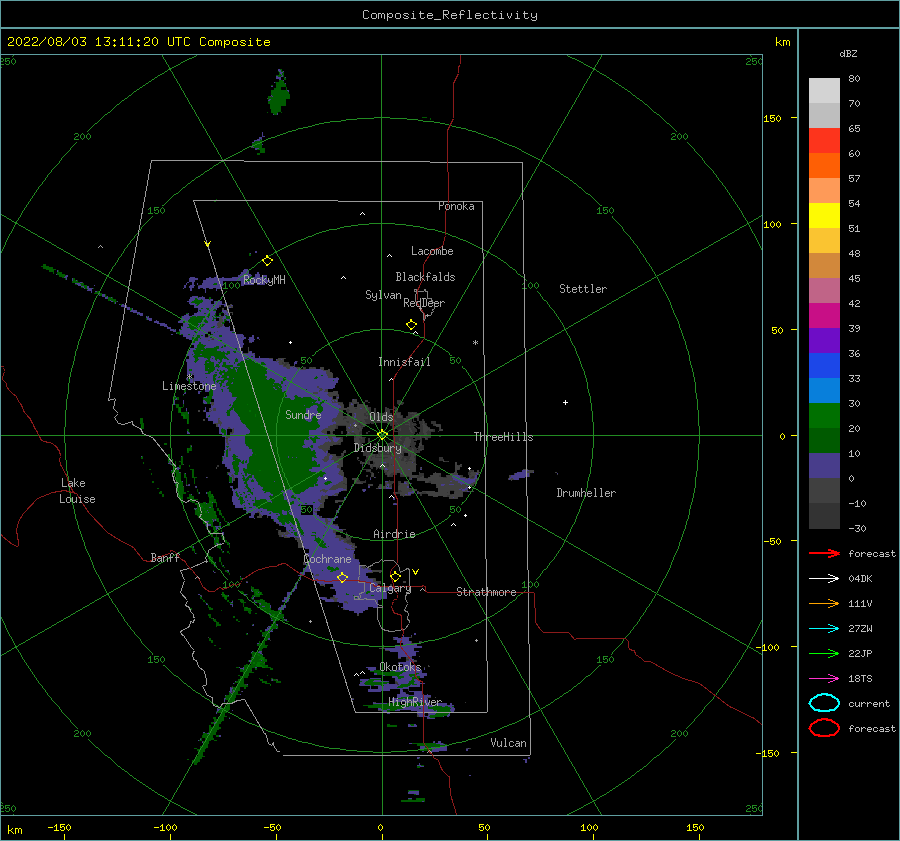Click the Blackfalds town label
This screenshot has height=841, width=900.
pyautogui.click(x=425, y=277)
